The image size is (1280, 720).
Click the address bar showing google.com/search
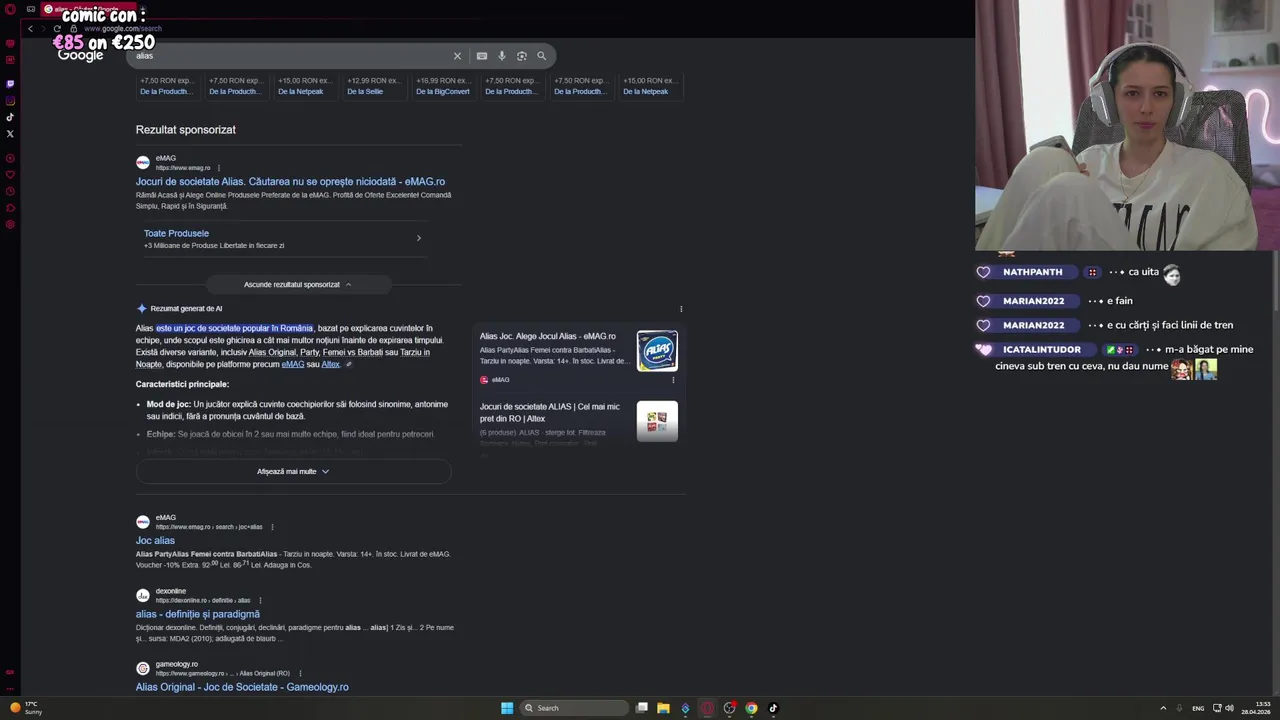tap(123, 28)
